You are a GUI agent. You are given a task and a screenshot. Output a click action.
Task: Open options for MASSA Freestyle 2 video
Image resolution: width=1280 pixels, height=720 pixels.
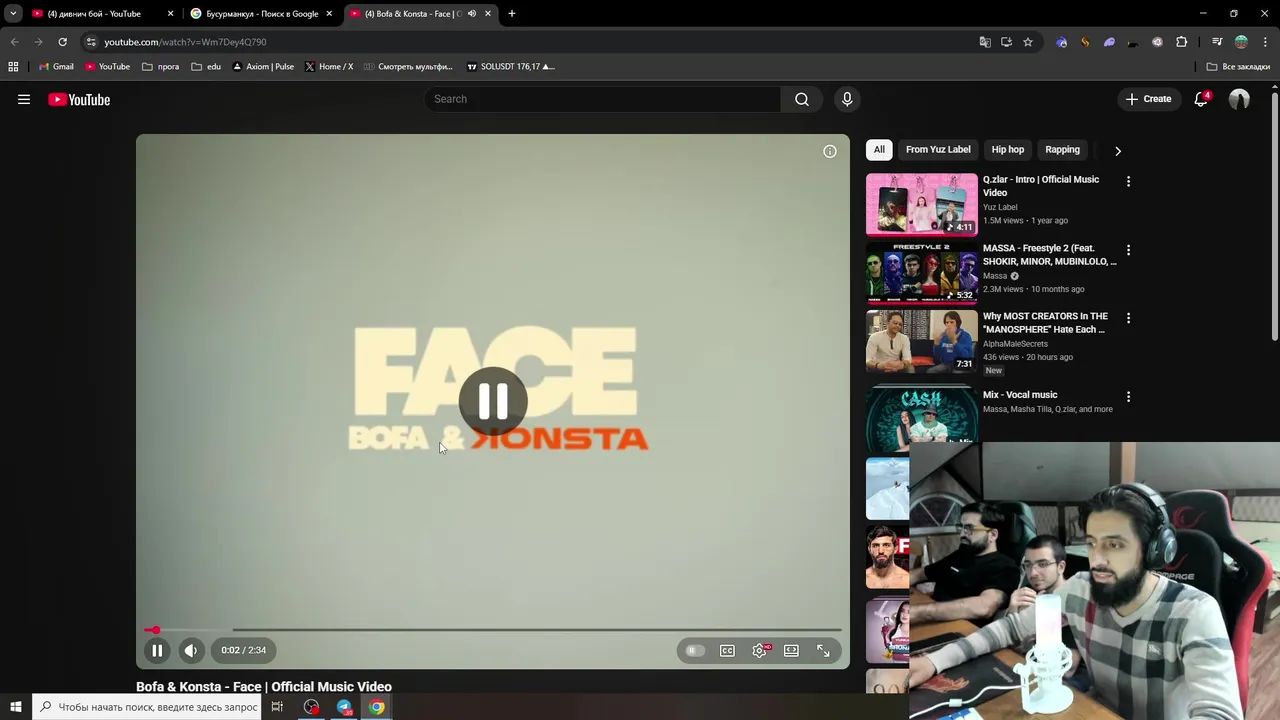1128,250
